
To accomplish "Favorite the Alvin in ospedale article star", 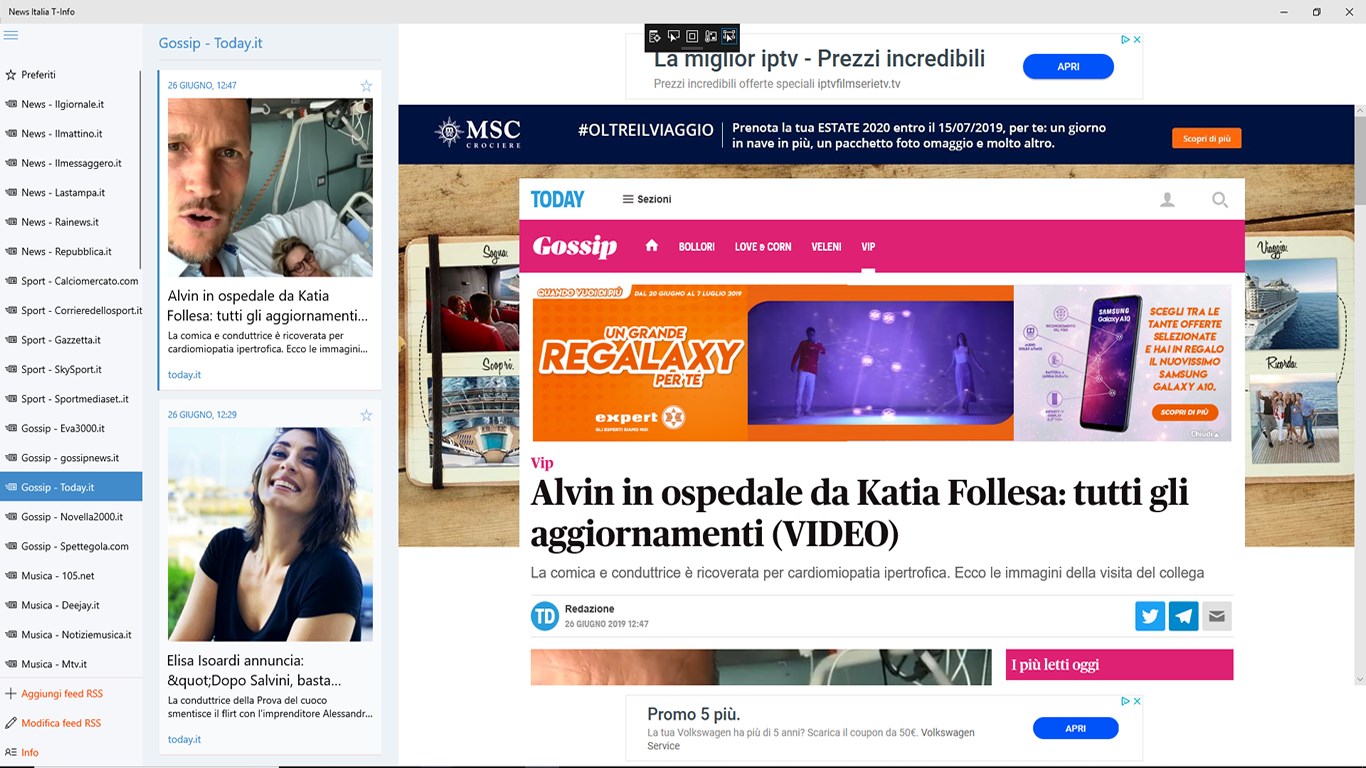I will pos(366,86).
